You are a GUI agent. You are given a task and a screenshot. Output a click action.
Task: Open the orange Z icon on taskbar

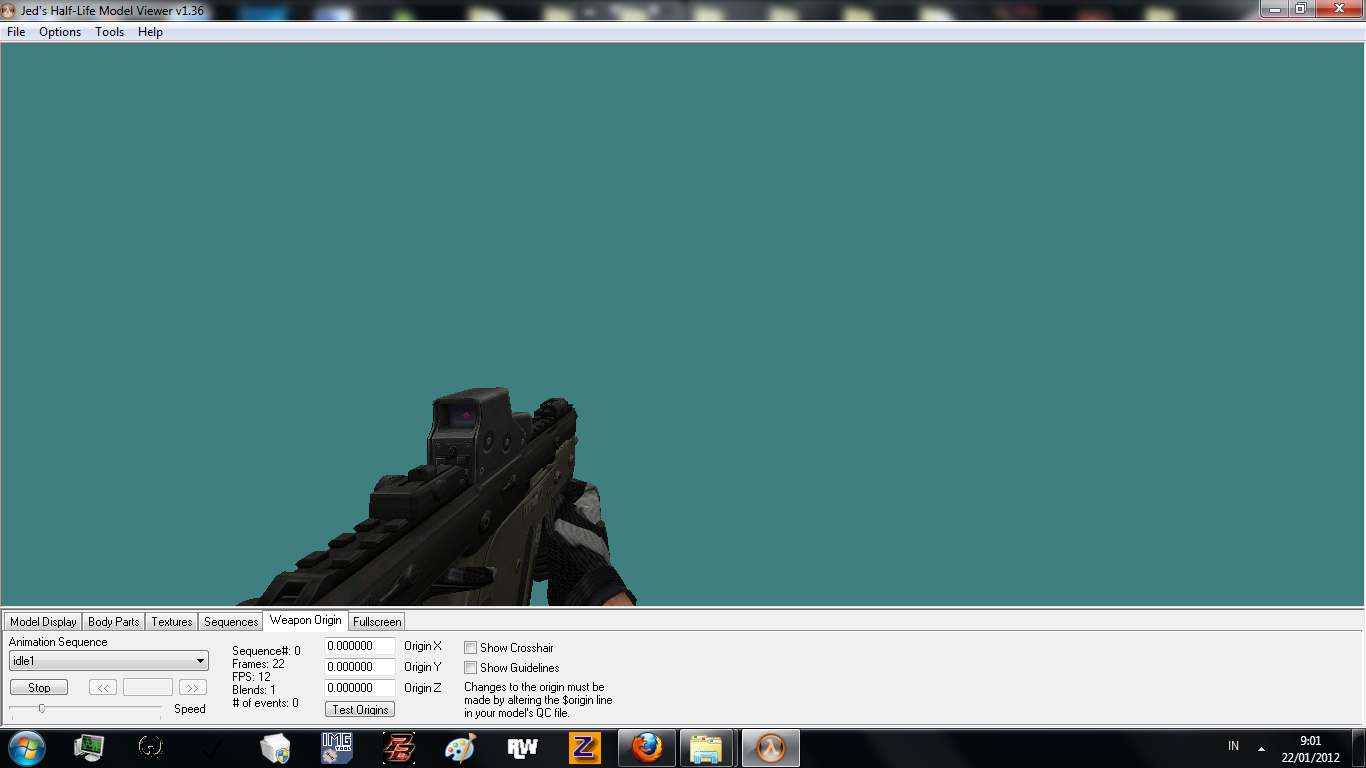[584, 748]
